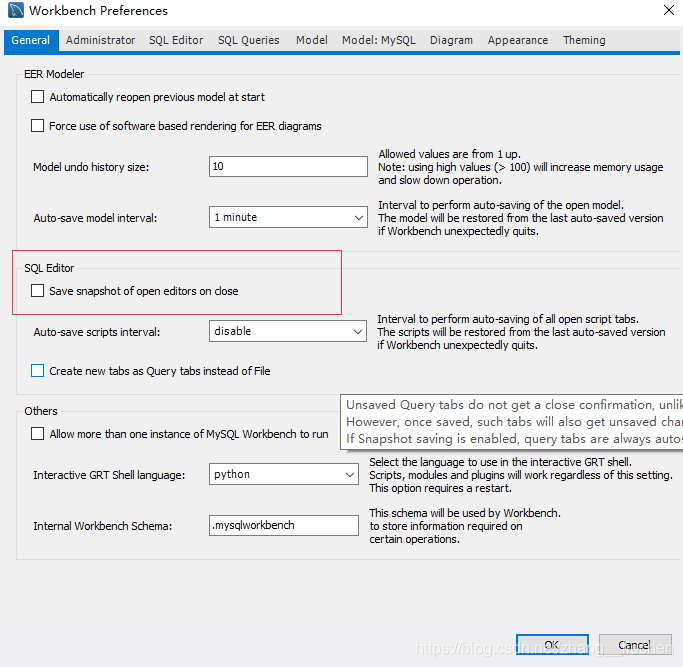Go to the Diagram tab
This screenshot has width=683, height=667.
click(x=451, y=40)
